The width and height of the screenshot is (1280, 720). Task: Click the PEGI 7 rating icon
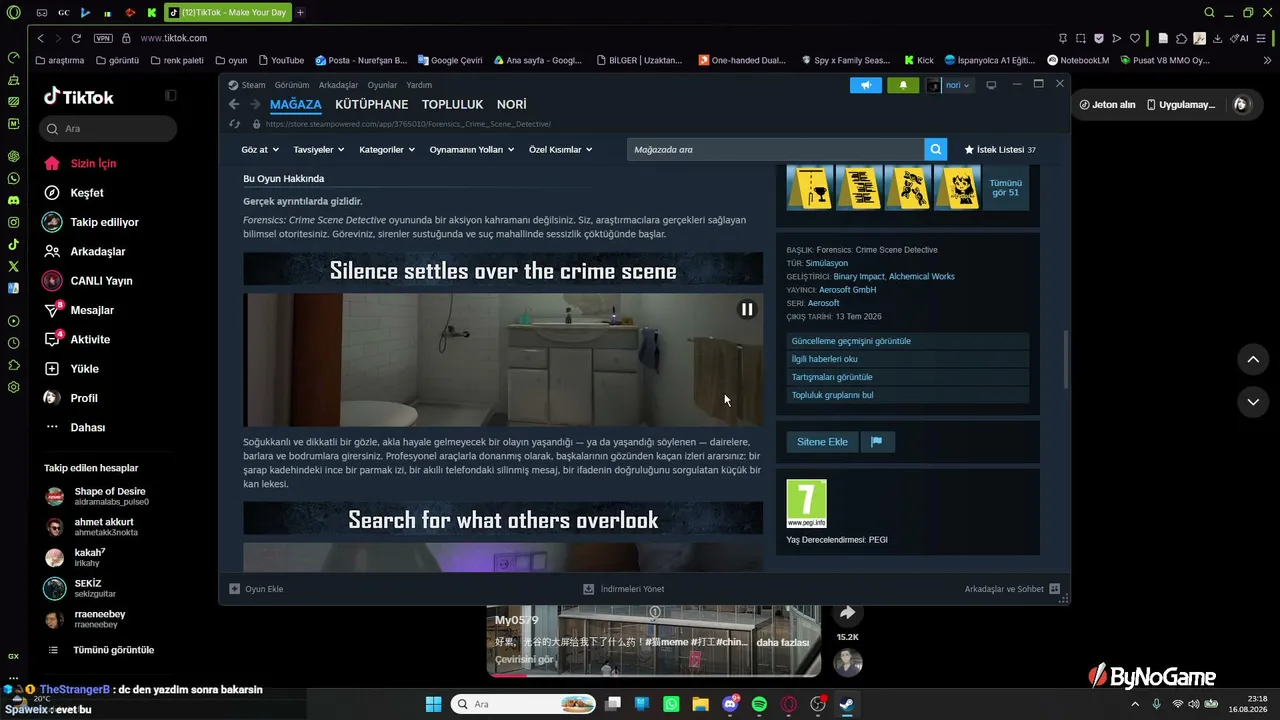806,503
